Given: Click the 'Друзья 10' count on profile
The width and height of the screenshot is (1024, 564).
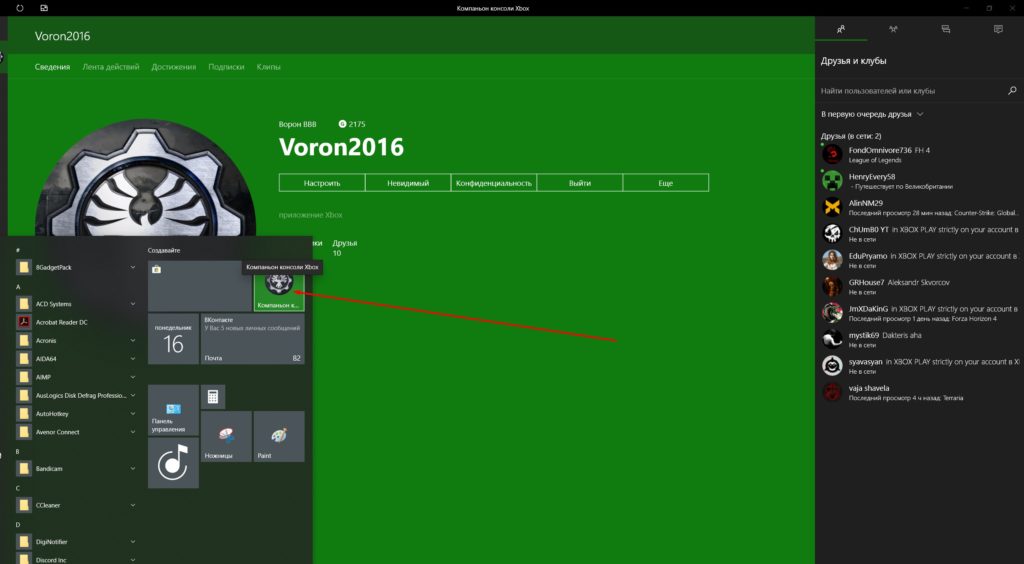Looking at the screenshot, I should (x=344, y=248).
